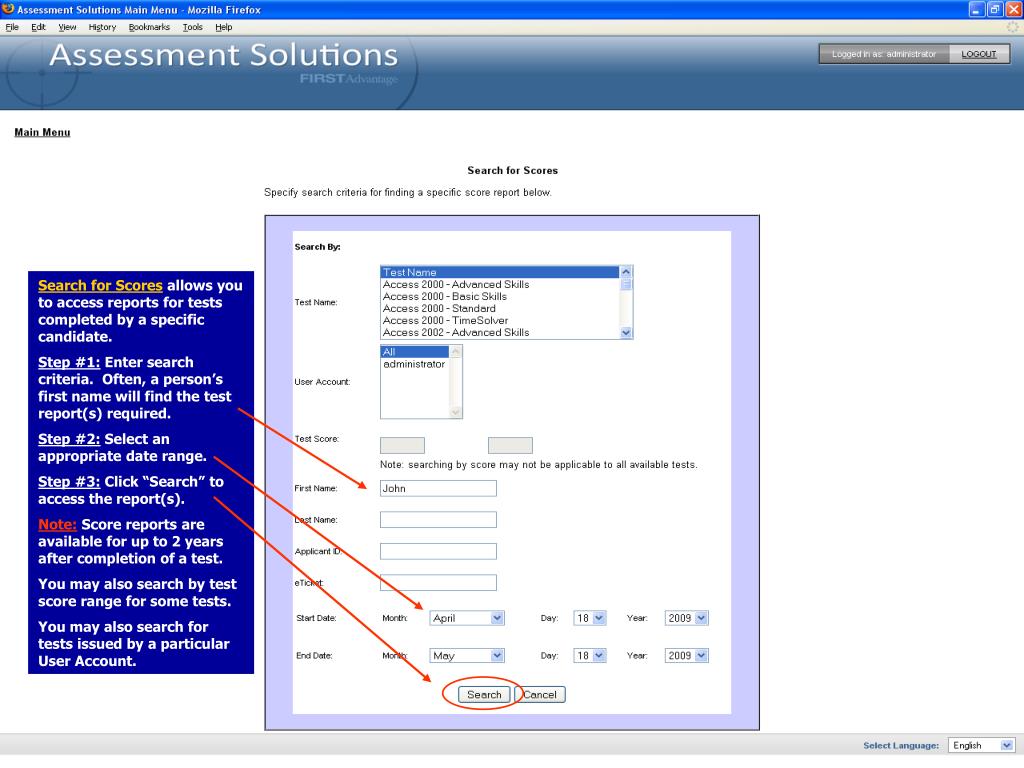Open the History menu
Viewport: 1024px width, 768px height.
click(x=103, y=27)
